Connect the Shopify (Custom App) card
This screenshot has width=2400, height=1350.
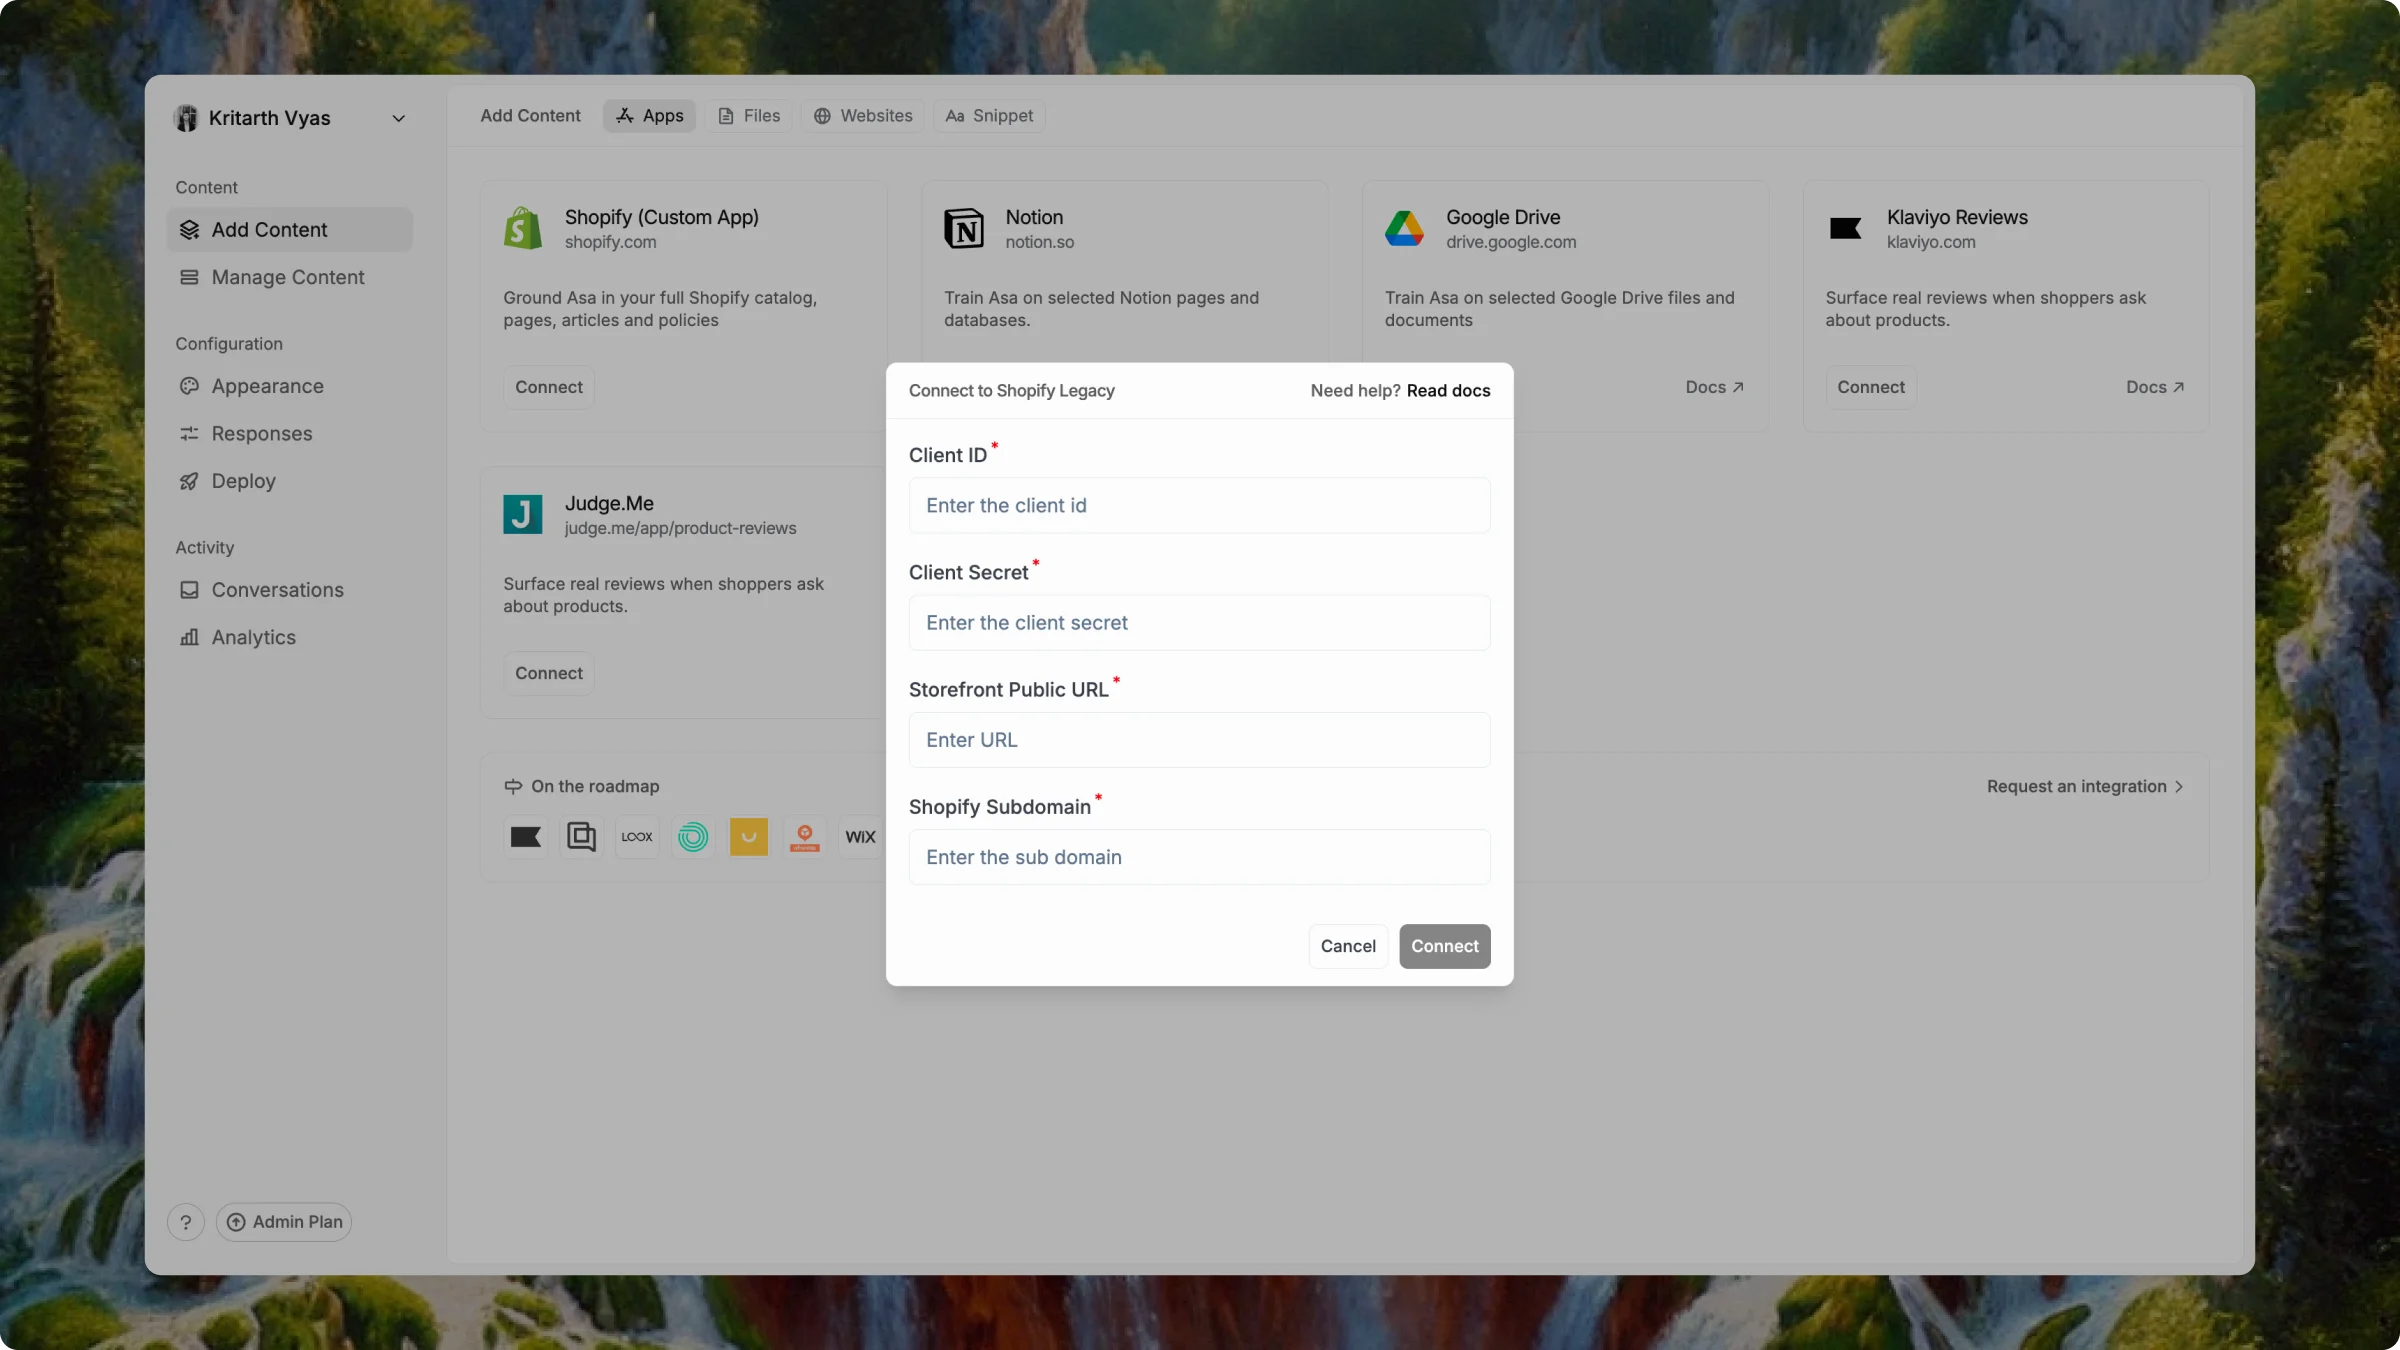coord(549,387)
